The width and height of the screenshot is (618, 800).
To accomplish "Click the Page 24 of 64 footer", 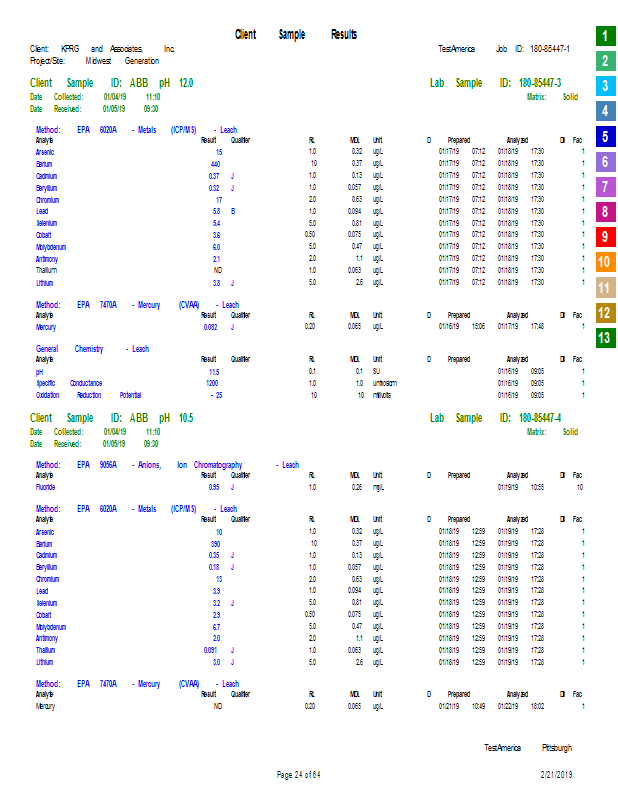I will [x=299, y=774].
